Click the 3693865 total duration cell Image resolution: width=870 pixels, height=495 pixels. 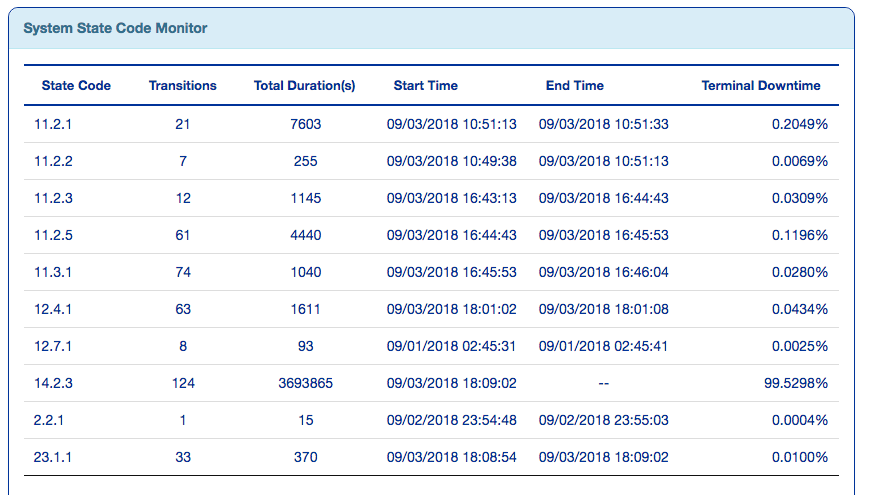tap(305, 383)
